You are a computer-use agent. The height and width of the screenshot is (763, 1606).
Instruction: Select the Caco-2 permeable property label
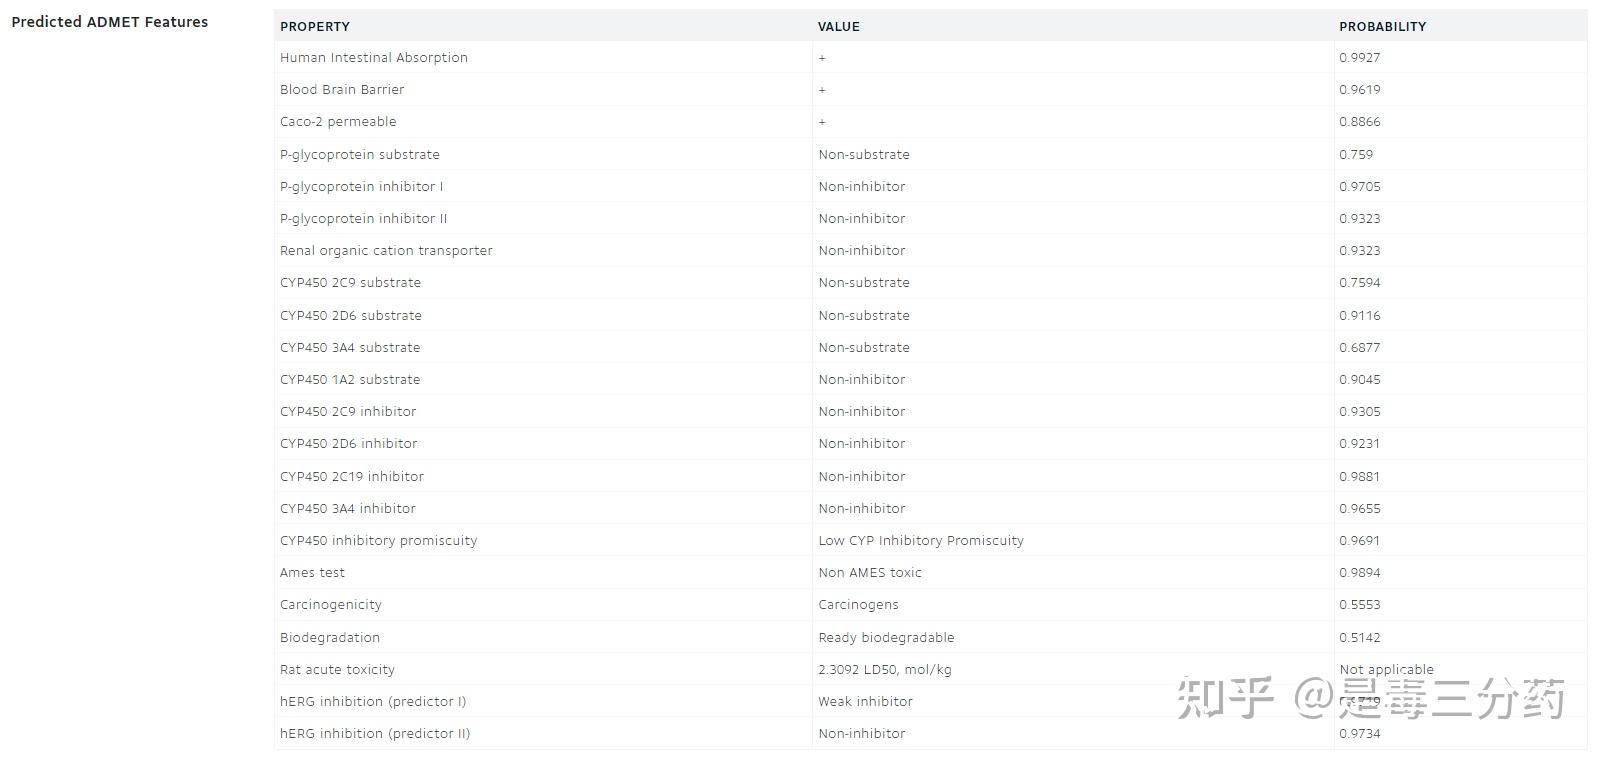(338, 122)
